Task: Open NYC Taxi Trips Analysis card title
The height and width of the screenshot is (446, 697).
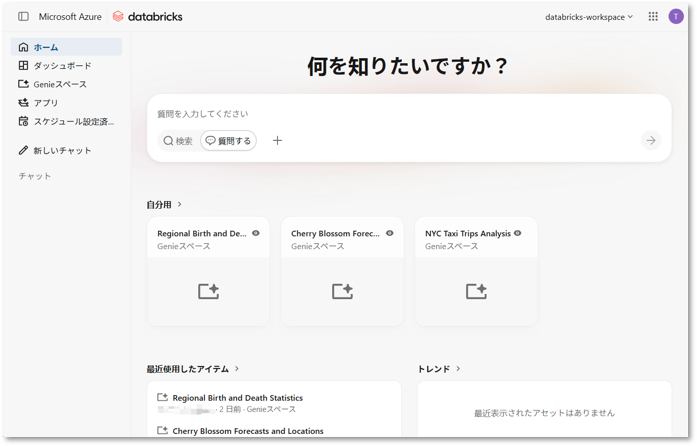Action: tap(468, 234)
